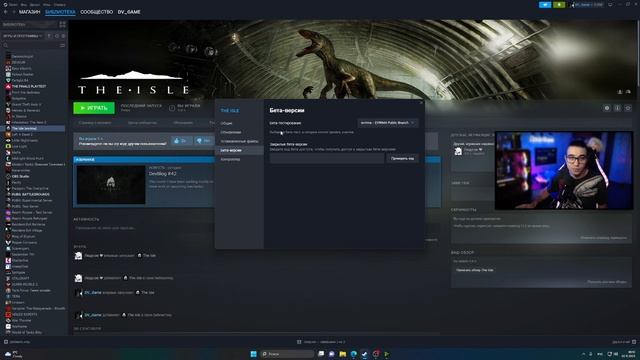Open beta participation branch dropdown
The width and height of the screenshot is (640, 360).
tap(388, 122)
